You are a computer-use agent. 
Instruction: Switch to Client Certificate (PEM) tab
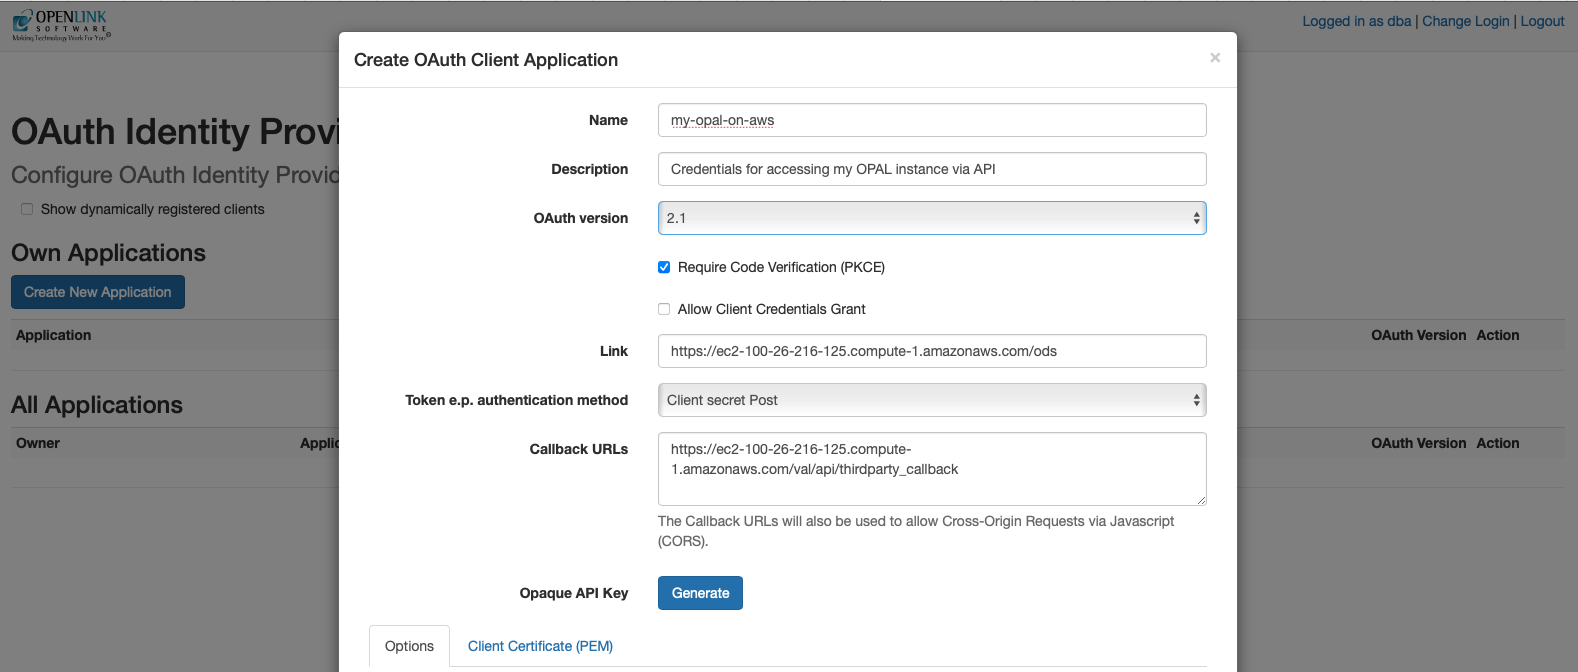tap(540, 646)
